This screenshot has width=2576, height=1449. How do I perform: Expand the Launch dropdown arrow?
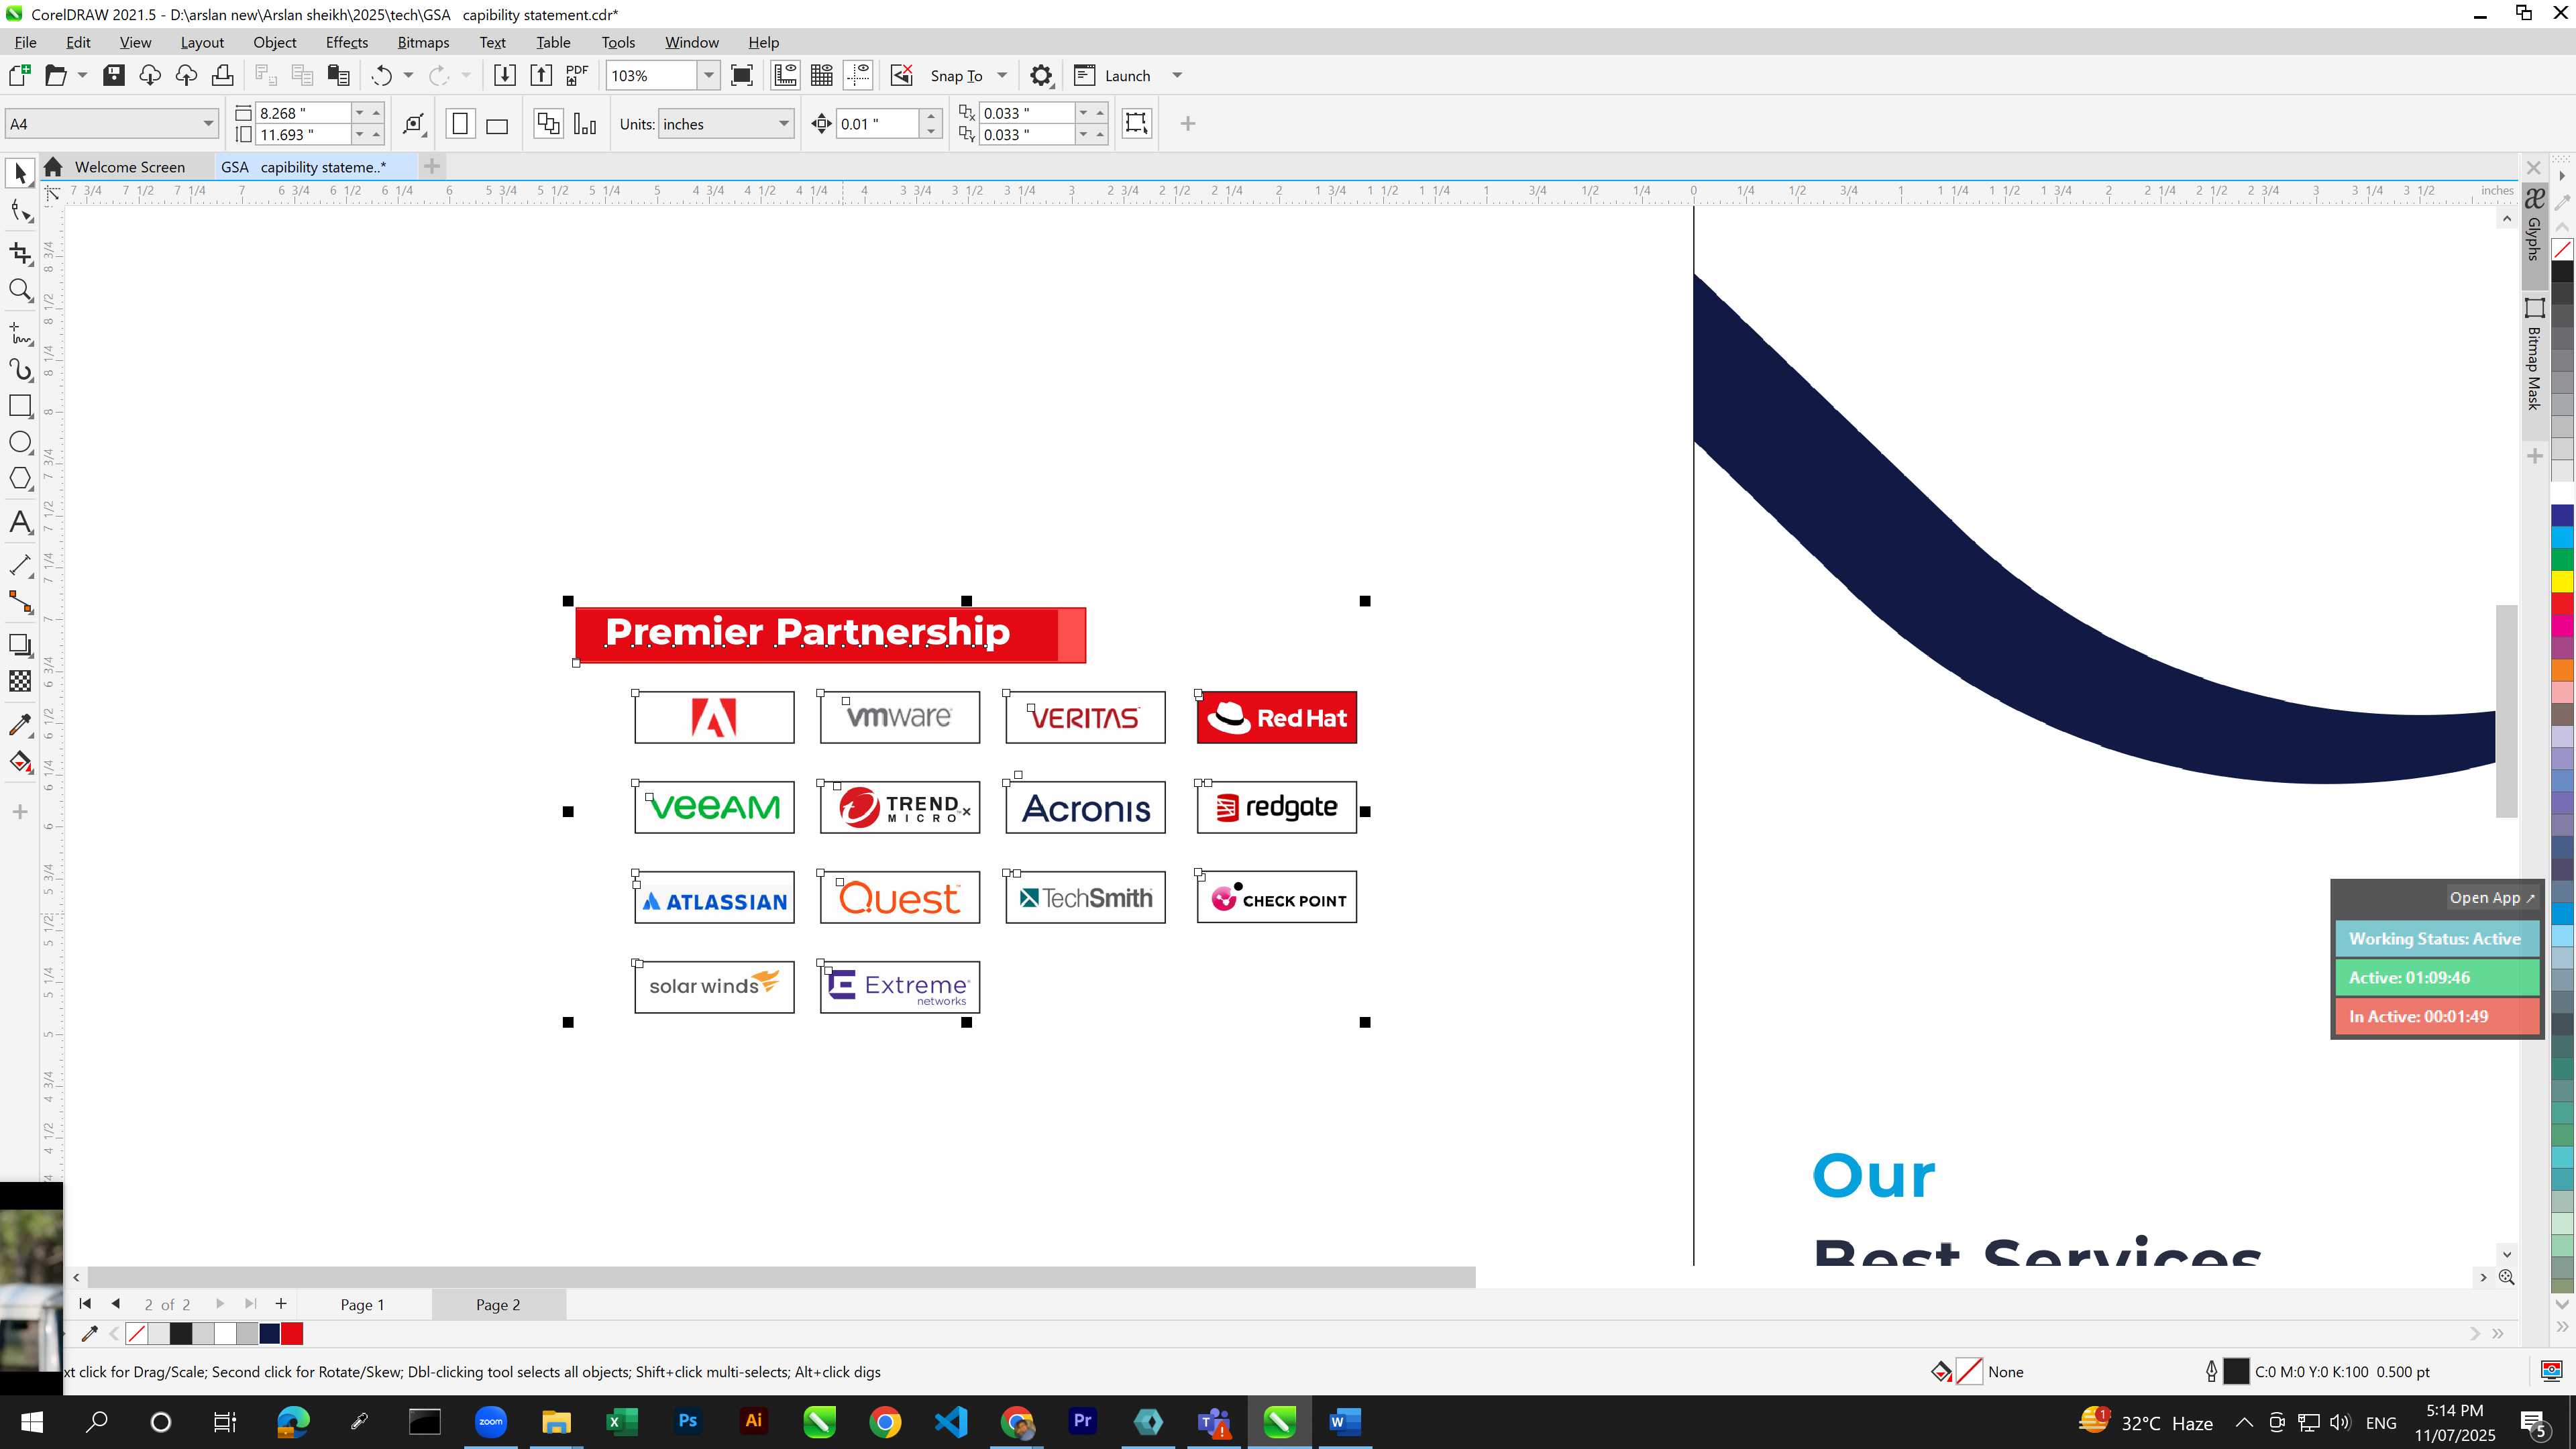[x=1177, y=75]
